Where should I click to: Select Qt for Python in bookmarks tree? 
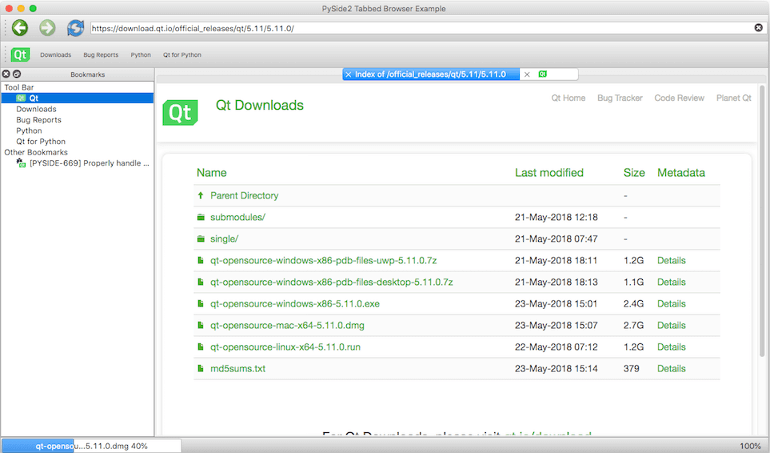pos(41,142)
